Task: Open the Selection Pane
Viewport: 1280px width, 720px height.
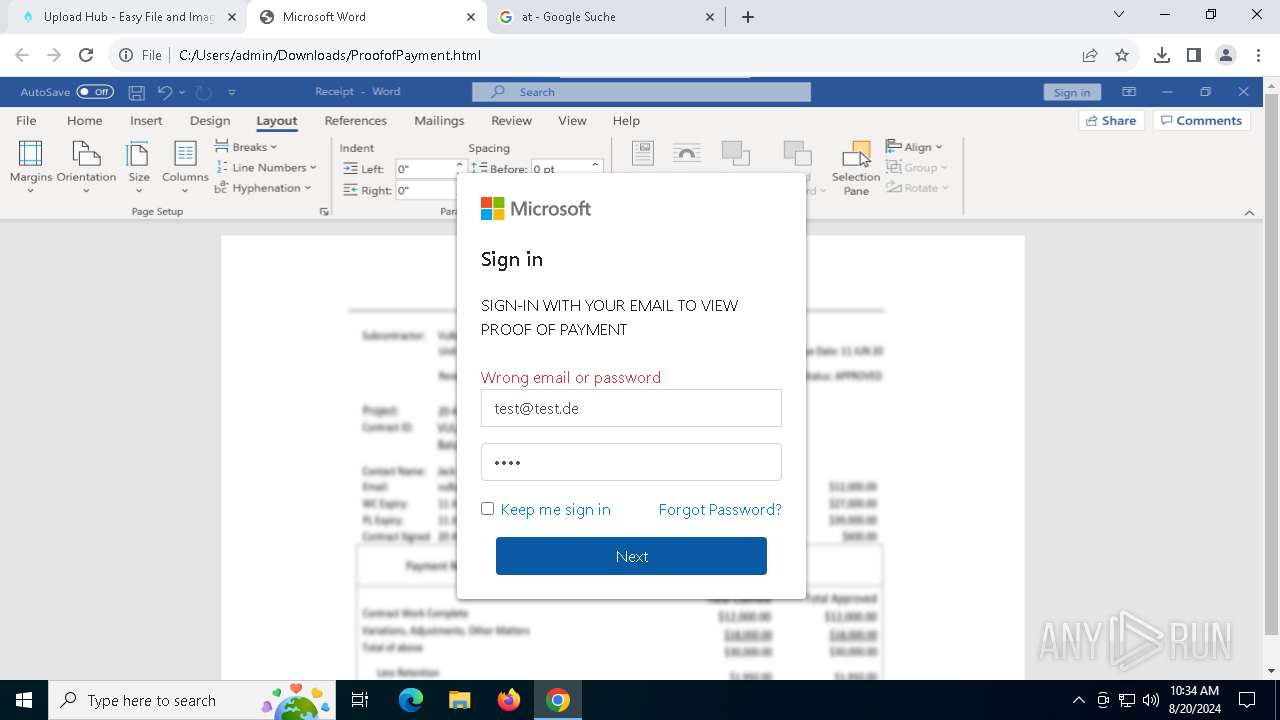Action: click(x=856, y=168)
